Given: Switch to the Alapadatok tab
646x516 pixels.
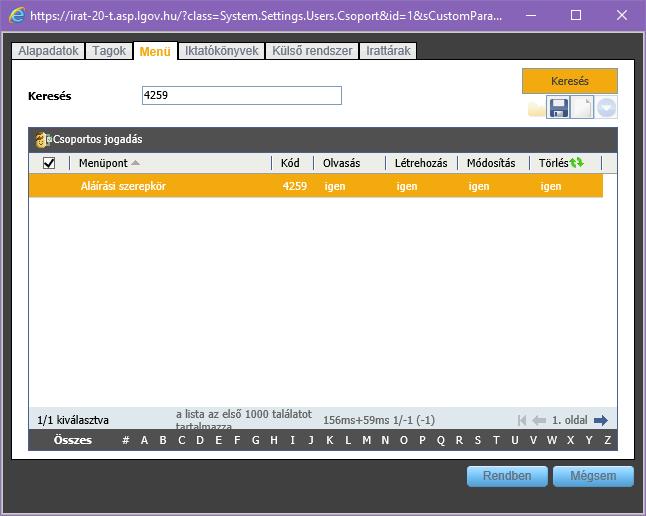Looking at the screenshot, I should pos(48,51).
